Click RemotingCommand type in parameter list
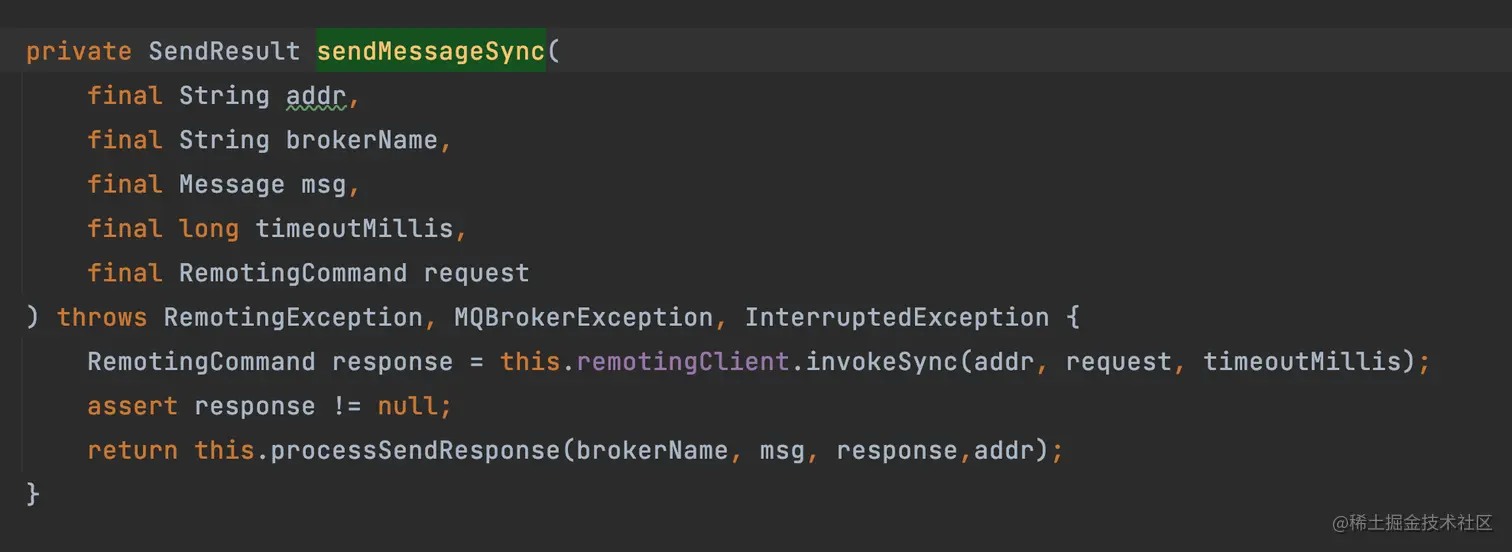This screenshot has height=552, width=1512. [293, 273]
